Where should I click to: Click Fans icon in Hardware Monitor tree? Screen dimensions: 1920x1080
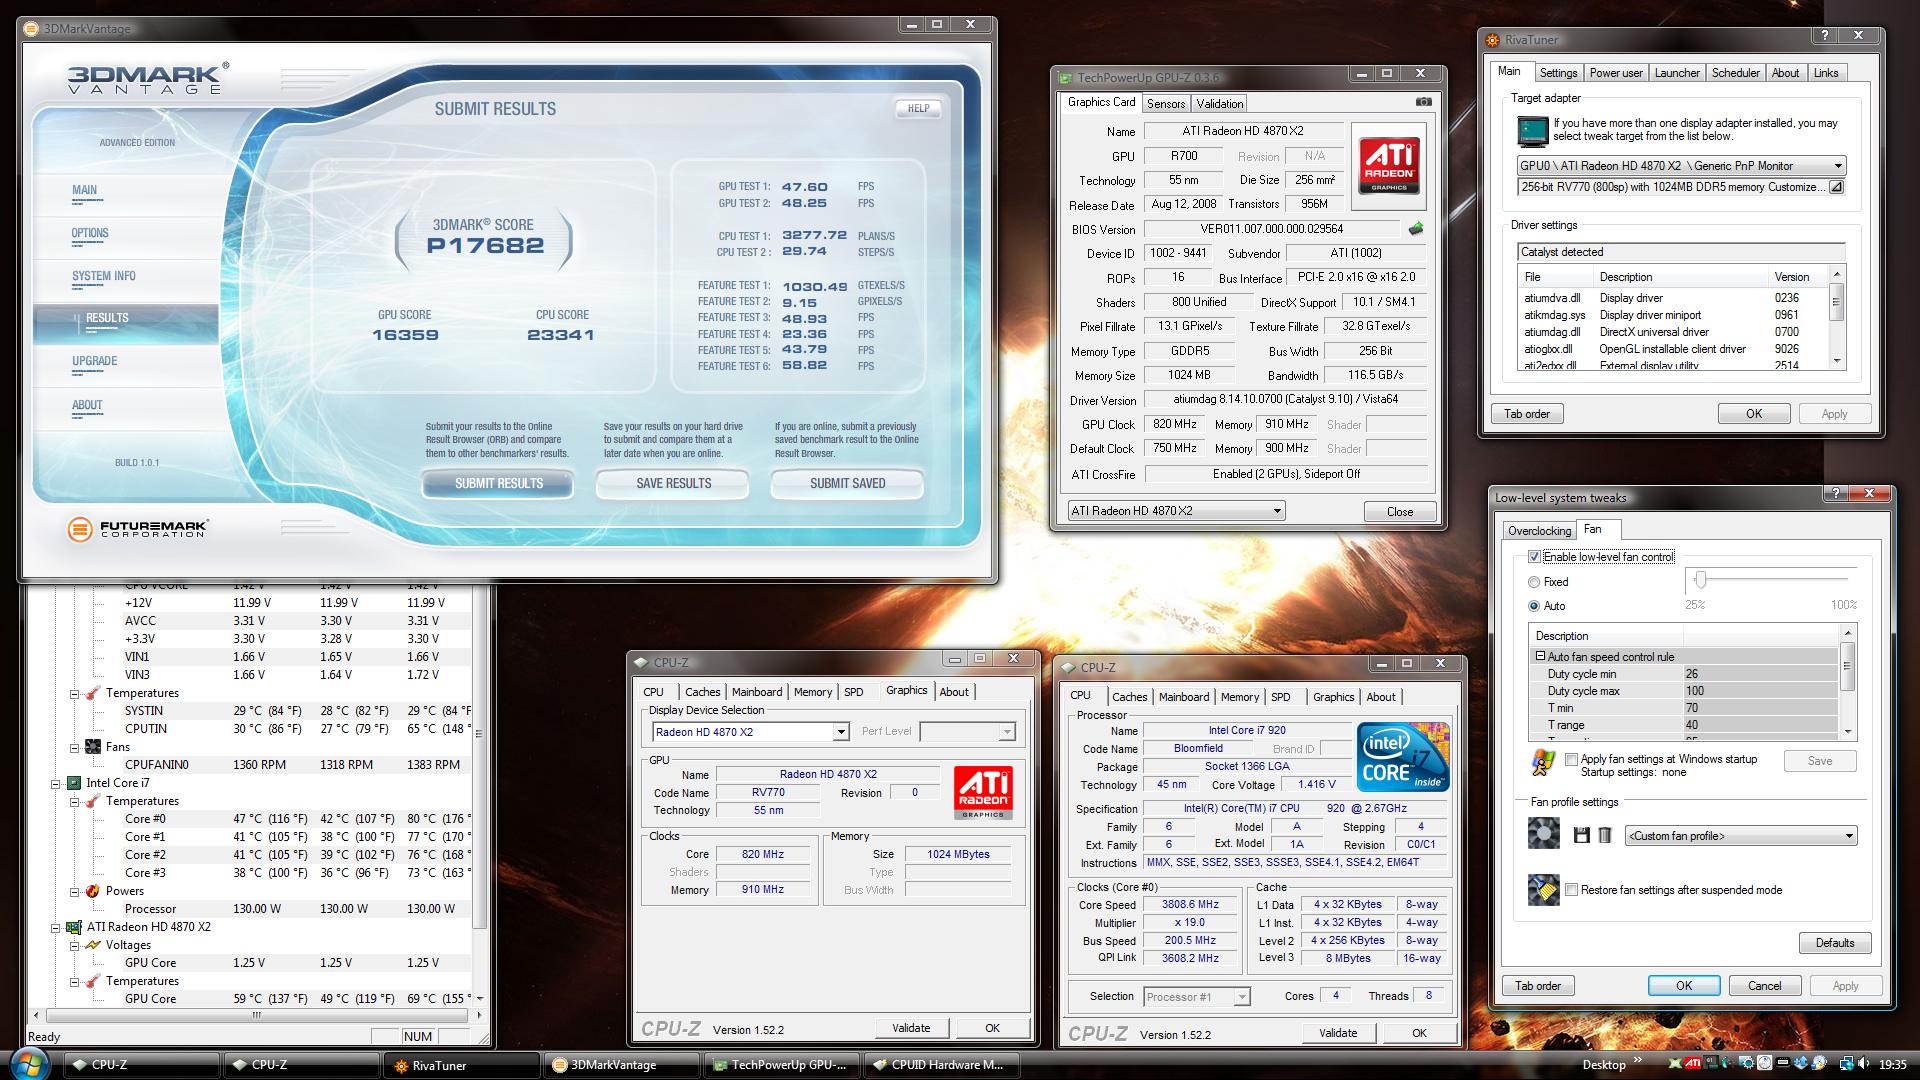[x=93, y=747]
